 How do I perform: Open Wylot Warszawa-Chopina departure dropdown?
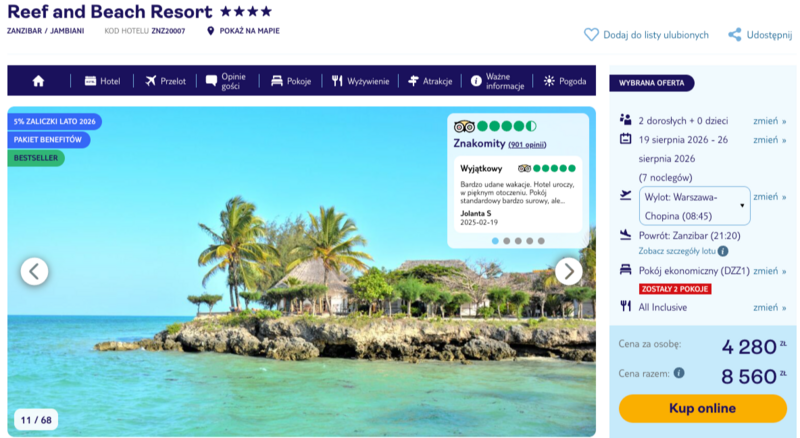pyautogui.click(x=694, y=206)
